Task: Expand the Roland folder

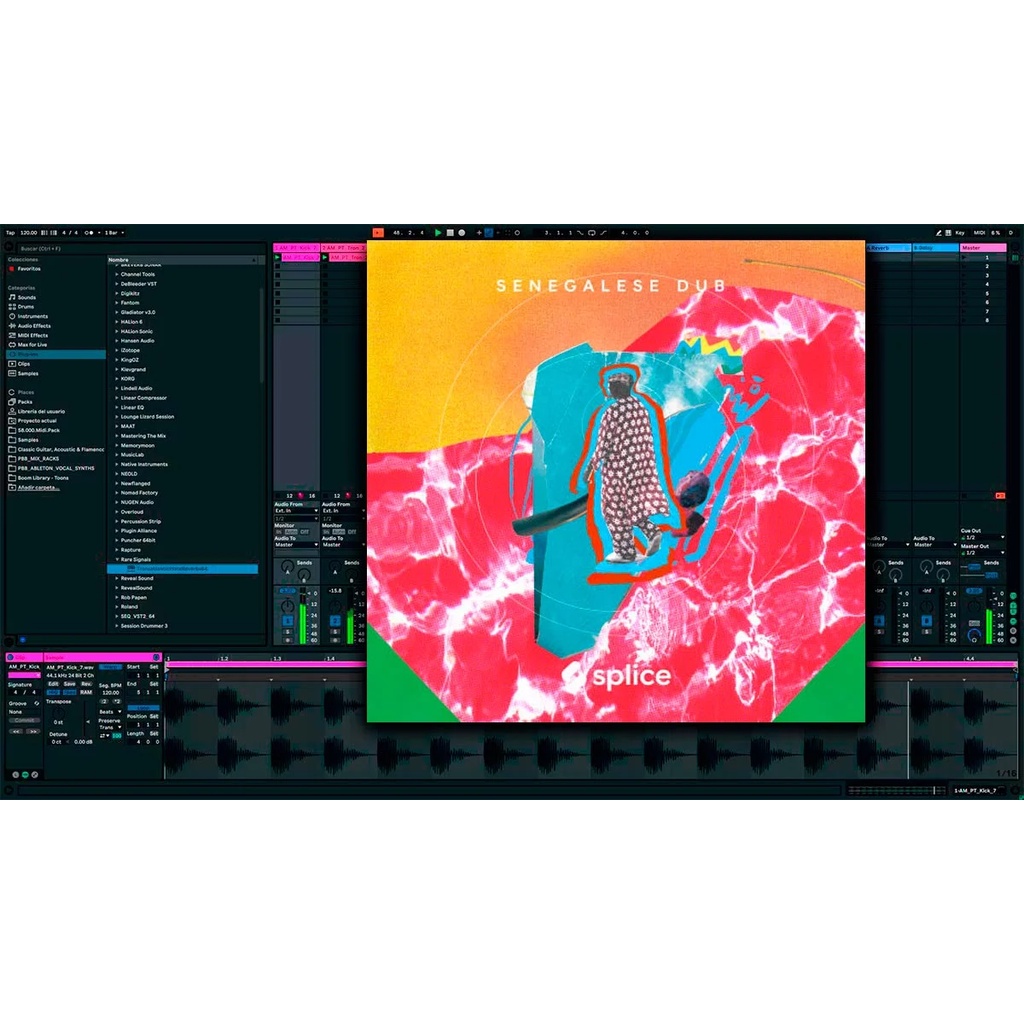Action: click(x=117, y=607)
